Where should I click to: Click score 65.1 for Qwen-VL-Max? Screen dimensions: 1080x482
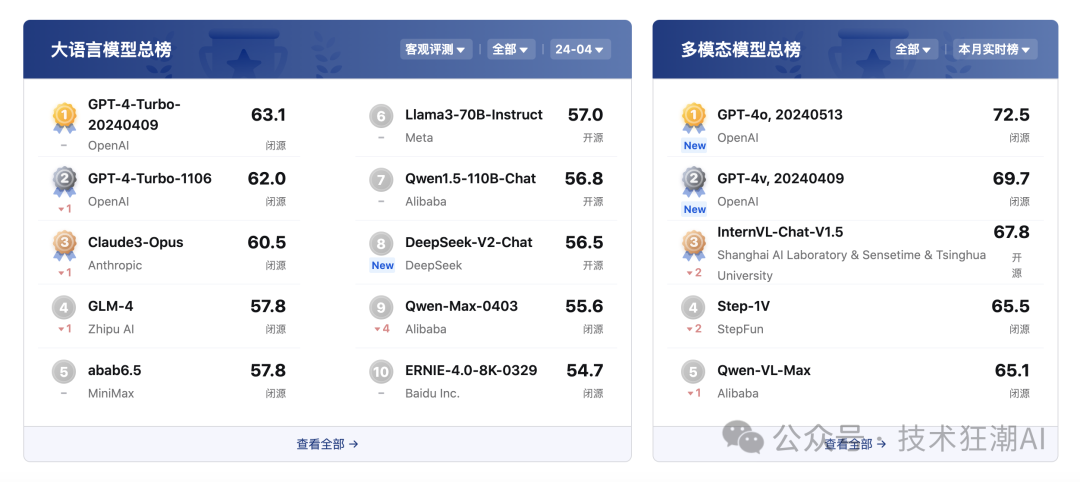[x=1012, y=370]
